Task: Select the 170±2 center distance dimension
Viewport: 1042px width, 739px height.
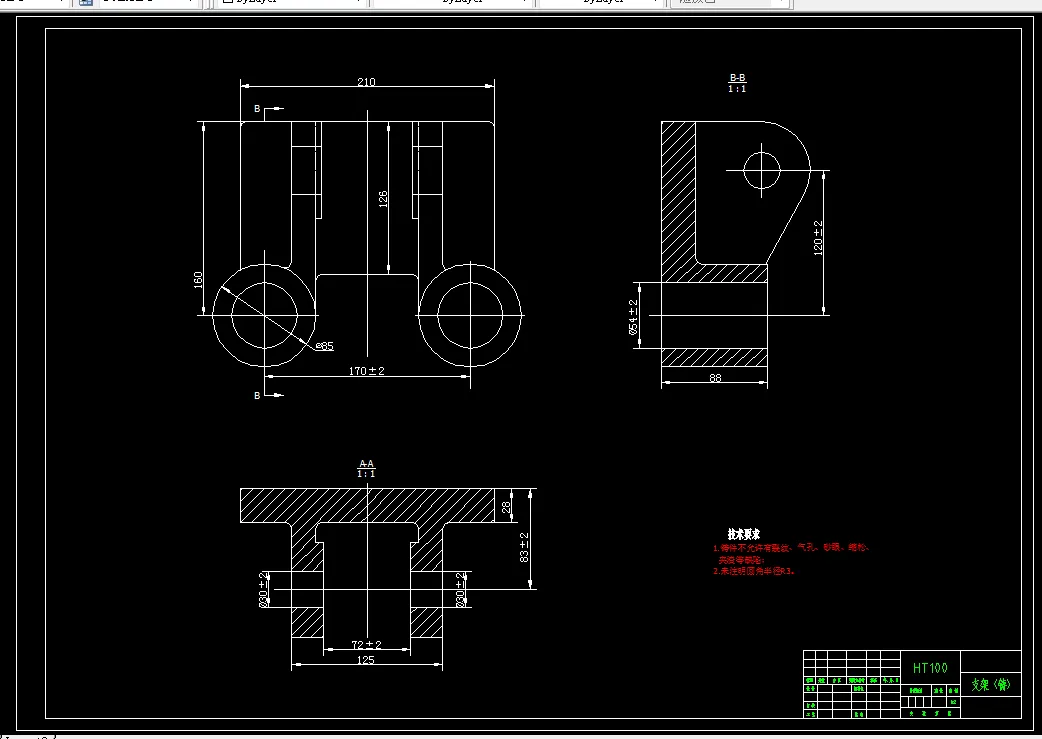Action: tap(367, 371)
